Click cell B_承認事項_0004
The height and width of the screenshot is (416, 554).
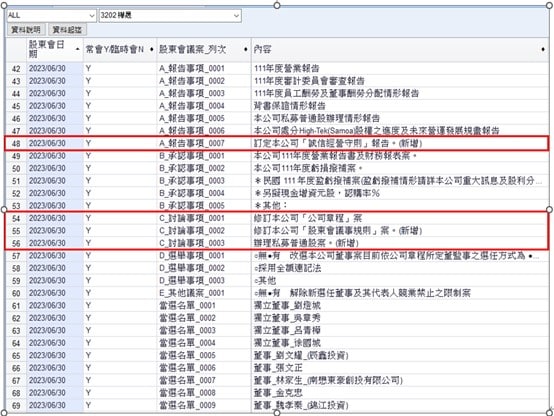click(204, 193)
